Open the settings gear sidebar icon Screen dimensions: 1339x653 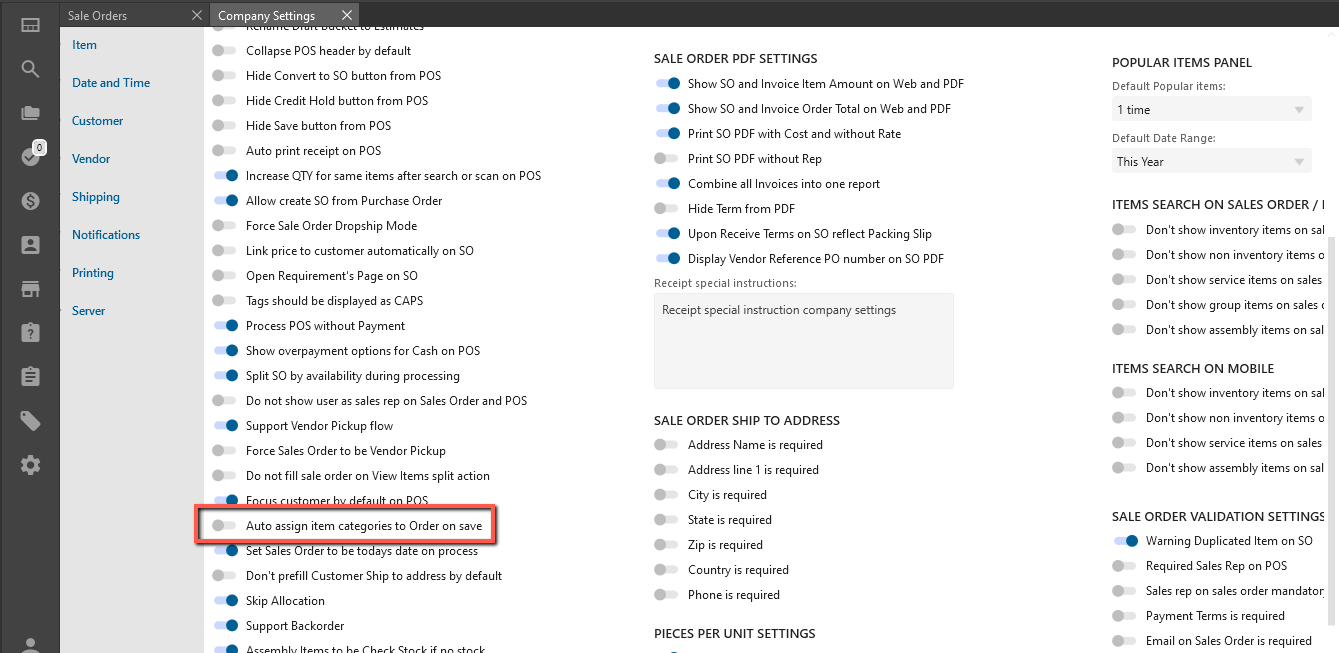(x=30, y=465)
